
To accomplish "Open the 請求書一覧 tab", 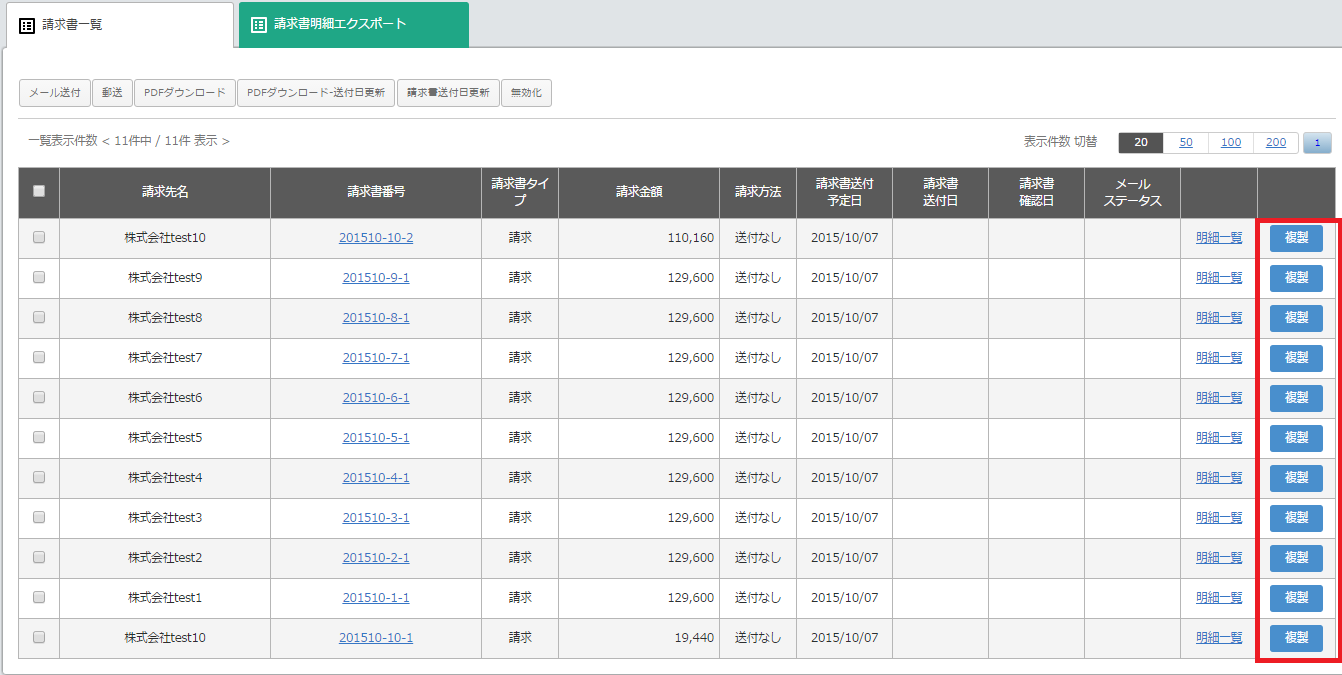I will [120, 24].
